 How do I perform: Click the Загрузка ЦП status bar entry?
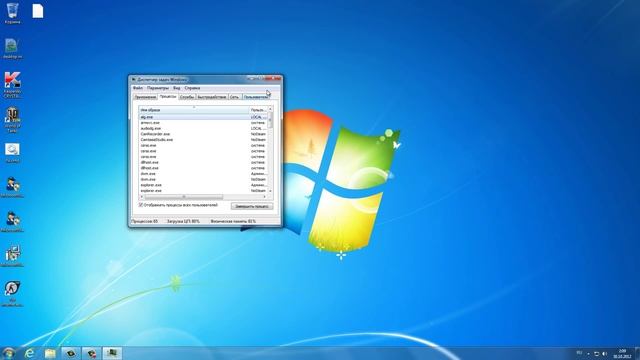(x=183, y=221)
